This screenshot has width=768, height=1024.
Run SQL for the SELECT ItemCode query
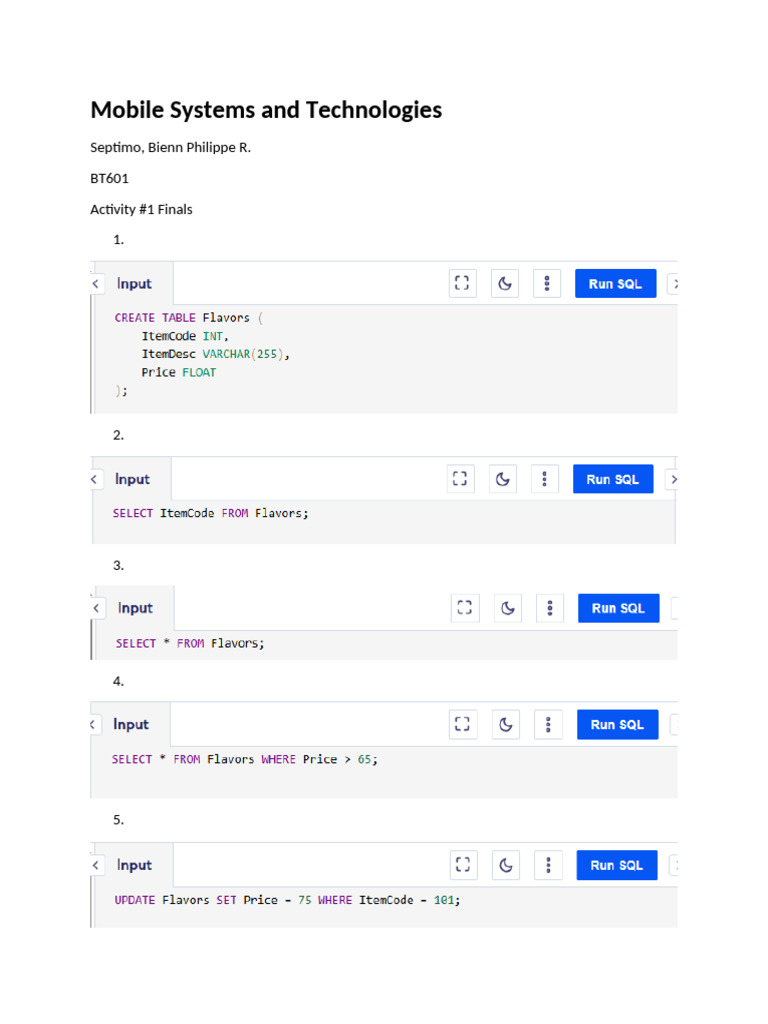pyautogui.click(x=613, y=479)
